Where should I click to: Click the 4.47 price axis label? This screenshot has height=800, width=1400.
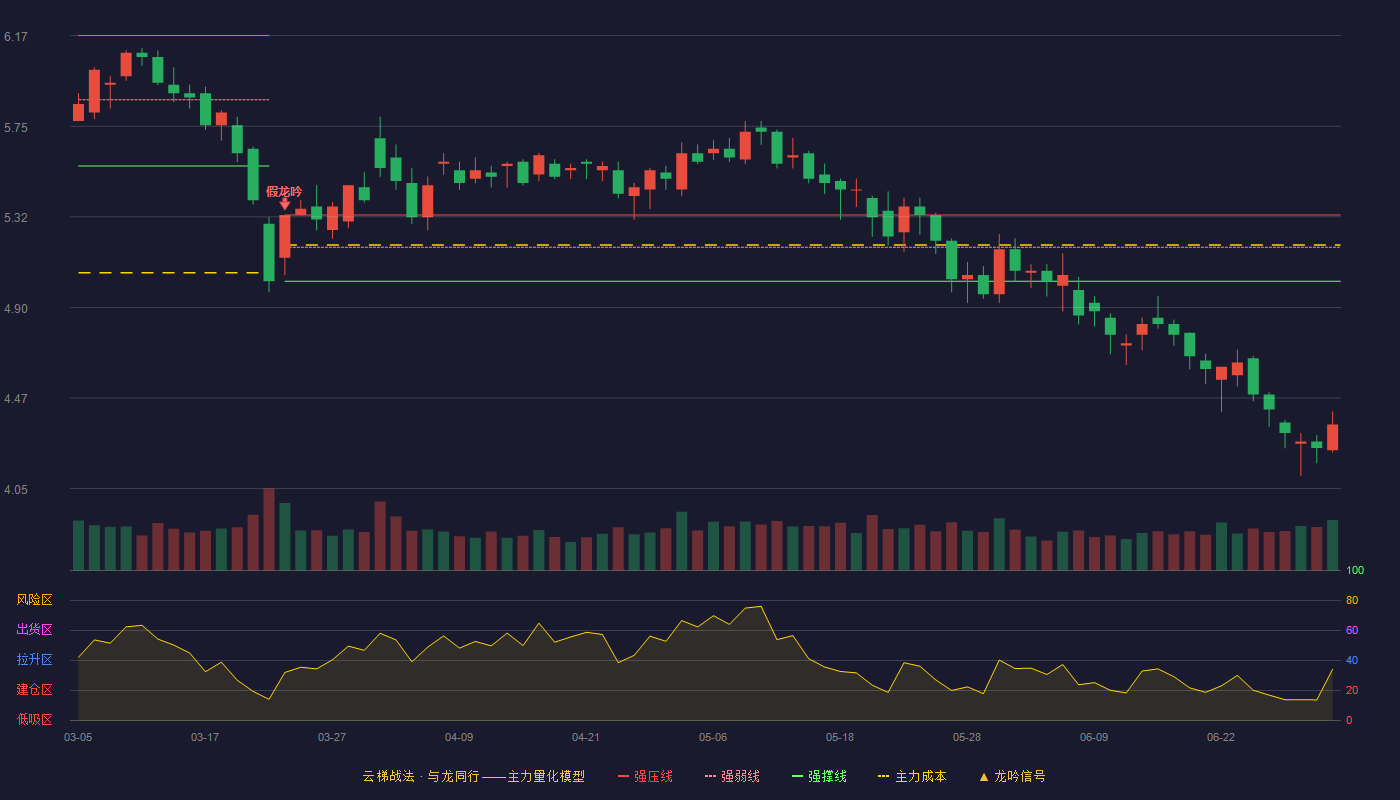[x=15, y=399]
